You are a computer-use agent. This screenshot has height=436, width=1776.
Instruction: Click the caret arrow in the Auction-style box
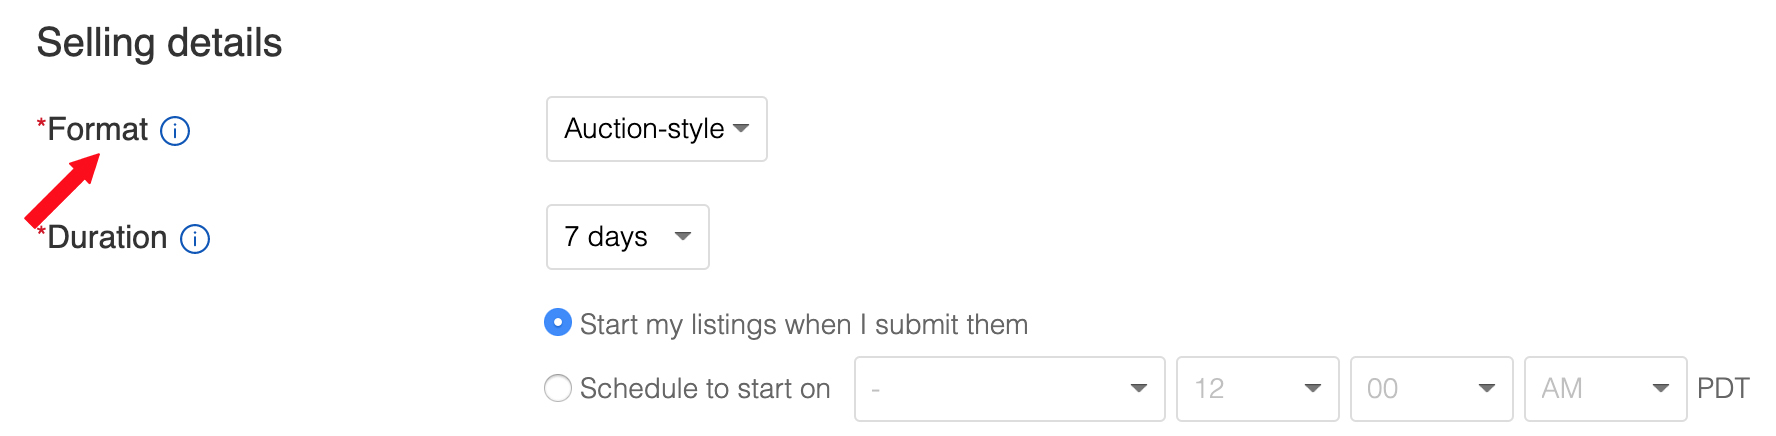[741, 128]
